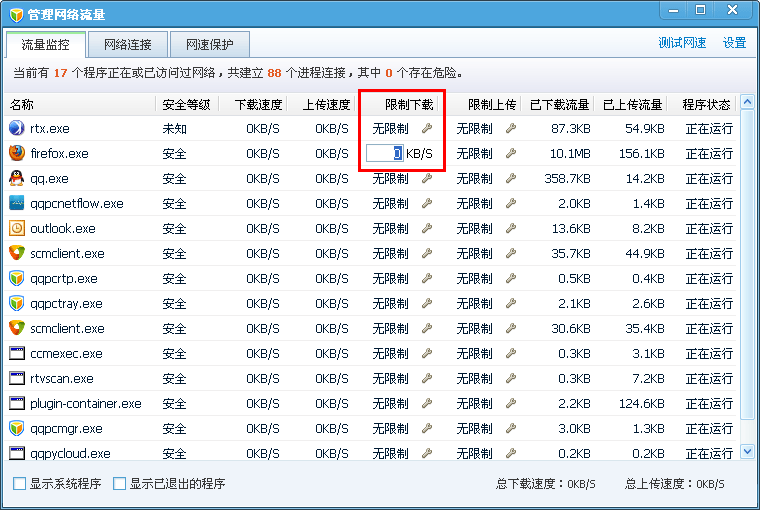Click the 总下载速度 status text
Screen dimensions: 760x510
pyautogui.click(x=546, y=483)
